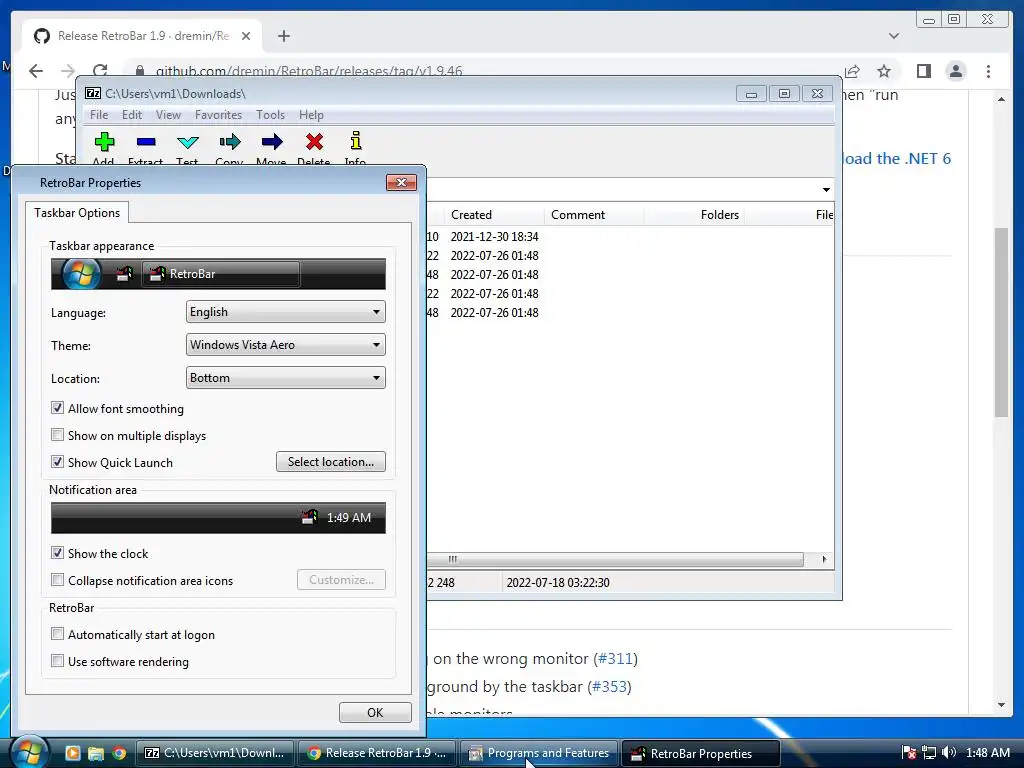Click Chrome's back arrow

36,71
